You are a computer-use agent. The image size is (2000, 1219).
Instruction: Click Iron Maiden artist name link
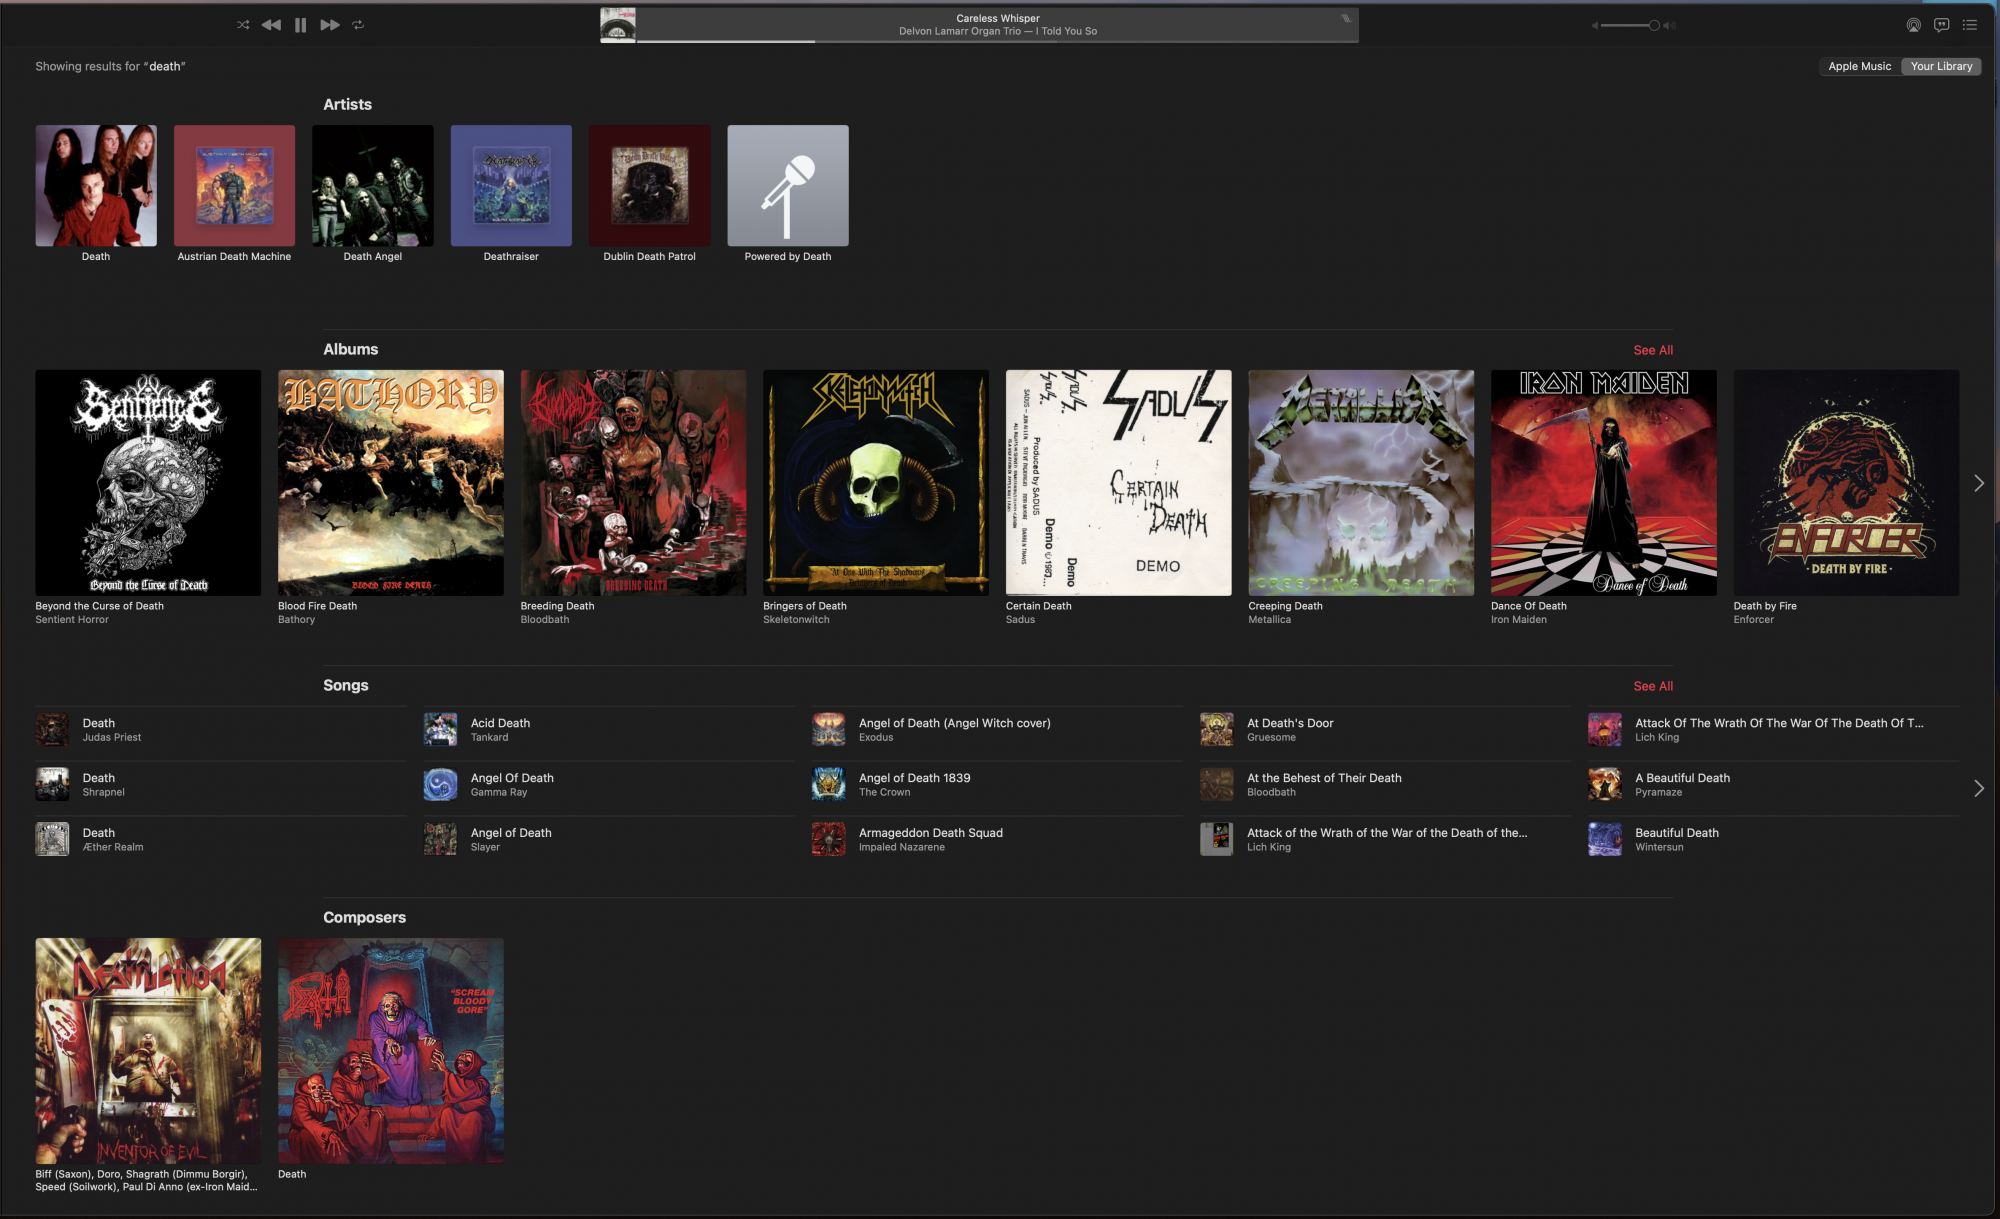pyautogui.click(x=1518, y=620)
